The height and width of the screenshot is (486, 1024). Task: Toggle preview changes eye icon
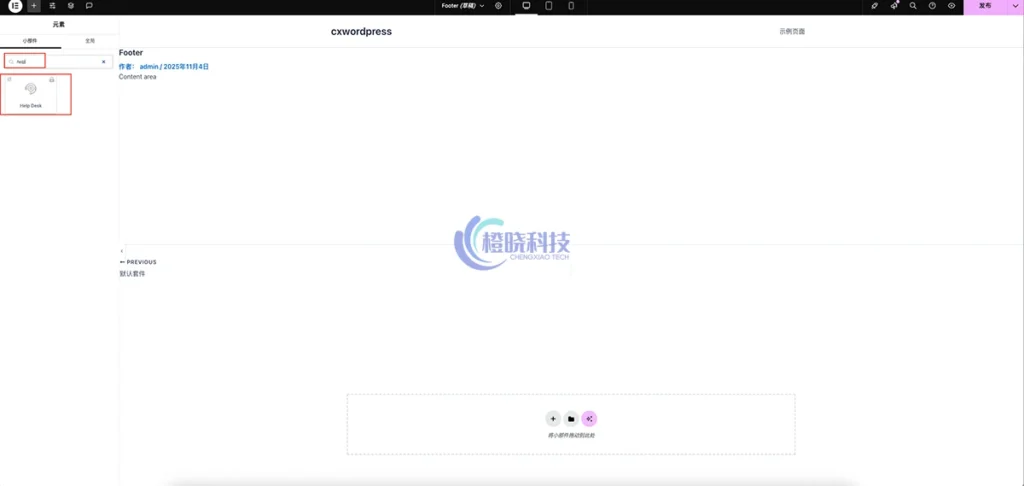coord(951,6)
